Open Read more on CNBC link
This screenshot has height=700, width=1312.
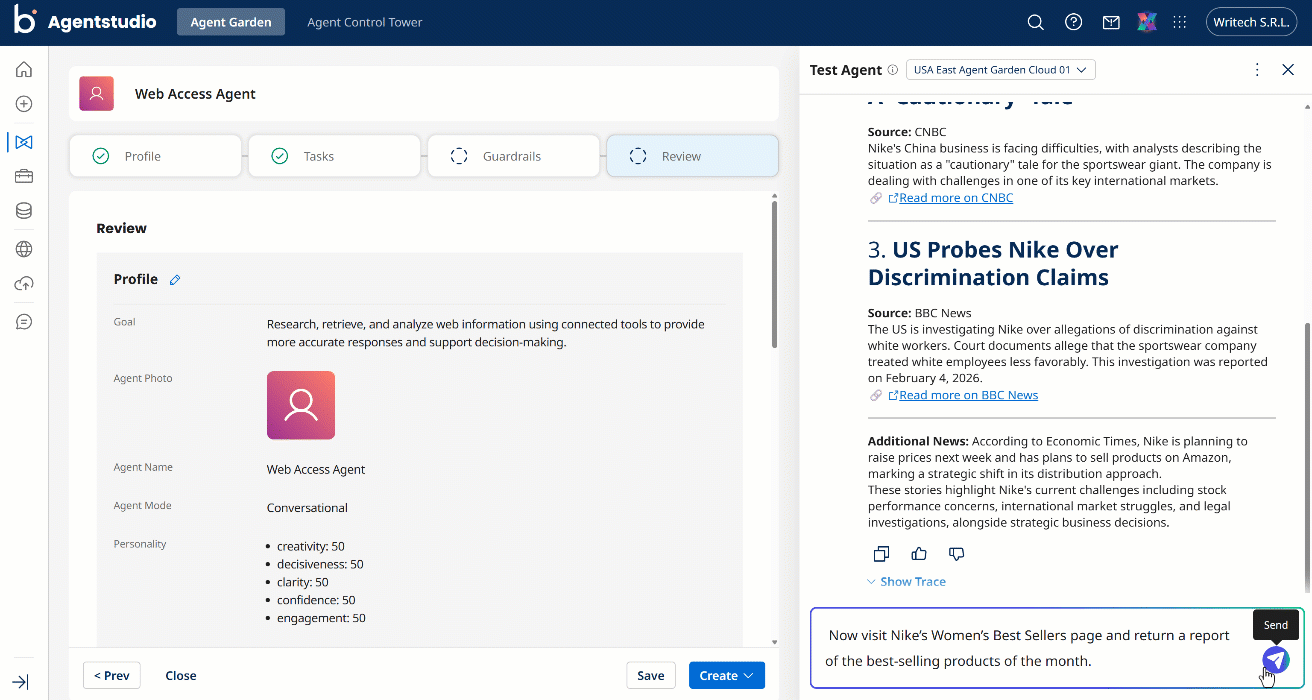click(x=956, y=198)
